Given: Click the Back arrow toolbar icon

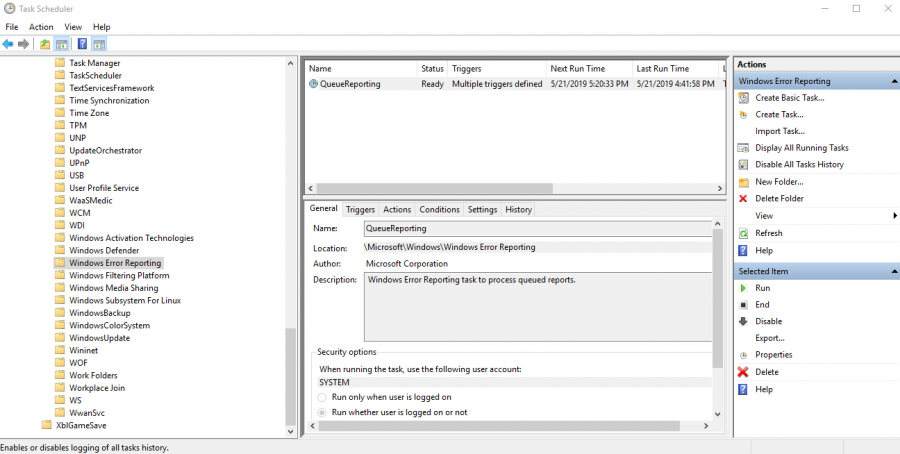Looking at the screenshot, I should (x=7, y=44).
